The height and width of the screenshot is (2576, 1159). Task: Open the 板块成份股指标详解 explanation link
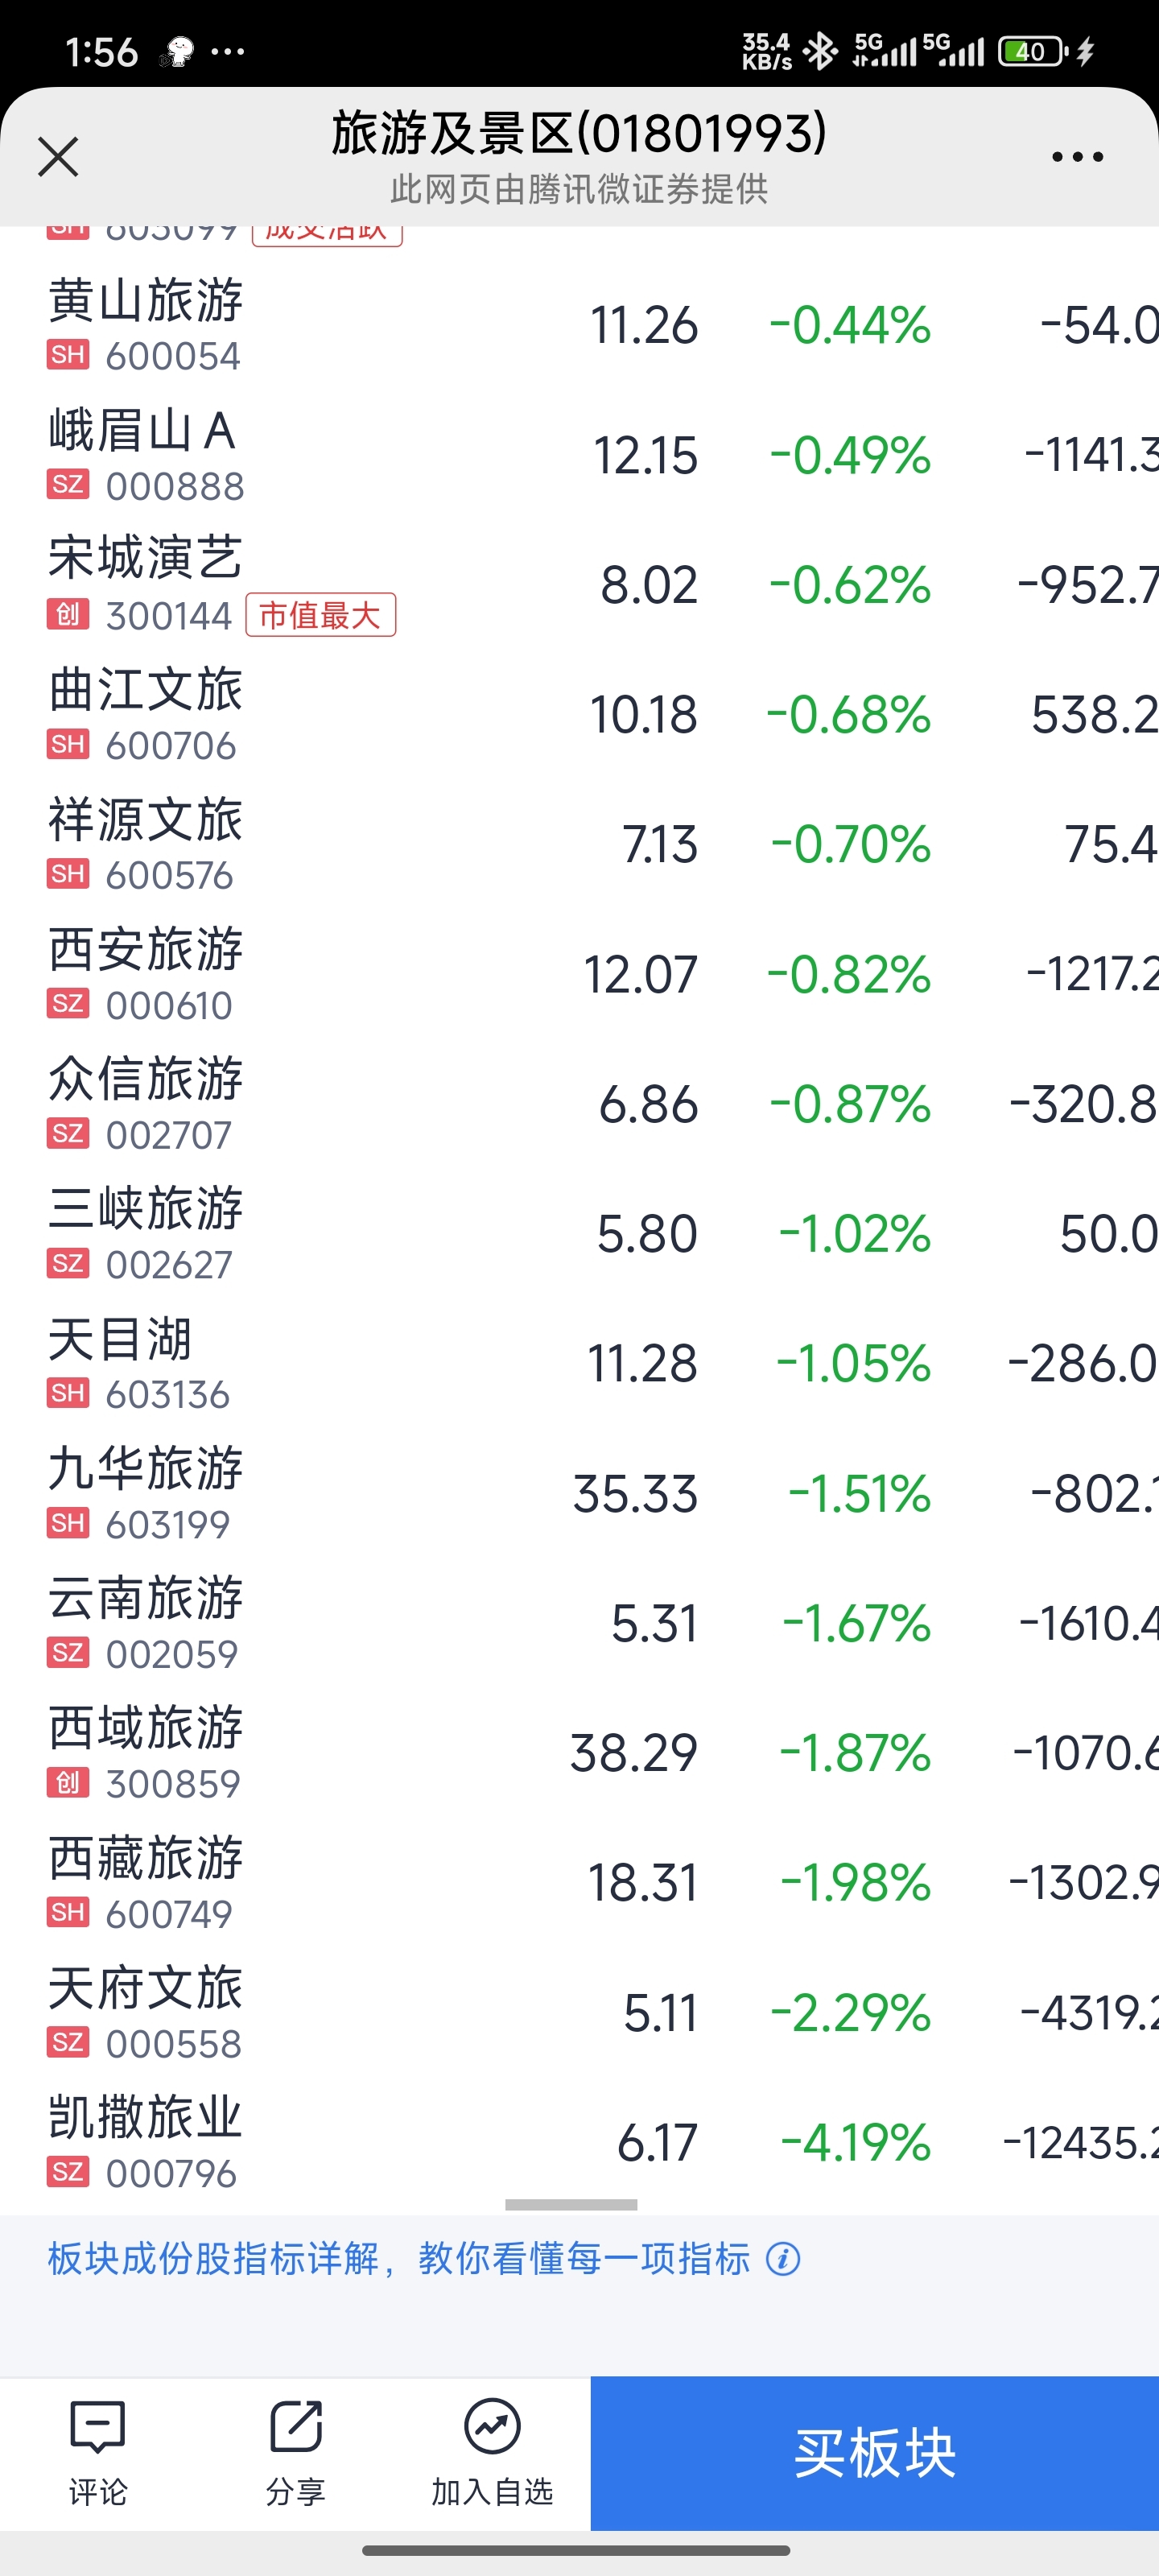pos(399,2258)
